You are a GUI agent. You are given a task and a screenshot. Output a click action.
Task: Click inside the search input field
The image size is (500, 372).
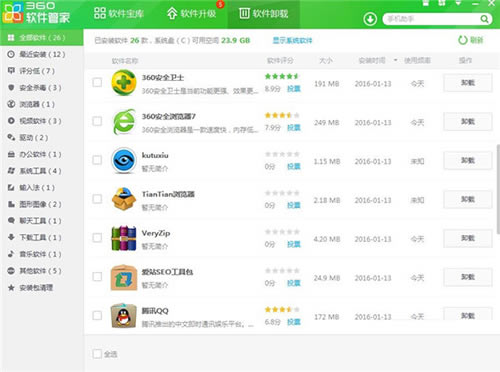[432, 19]
